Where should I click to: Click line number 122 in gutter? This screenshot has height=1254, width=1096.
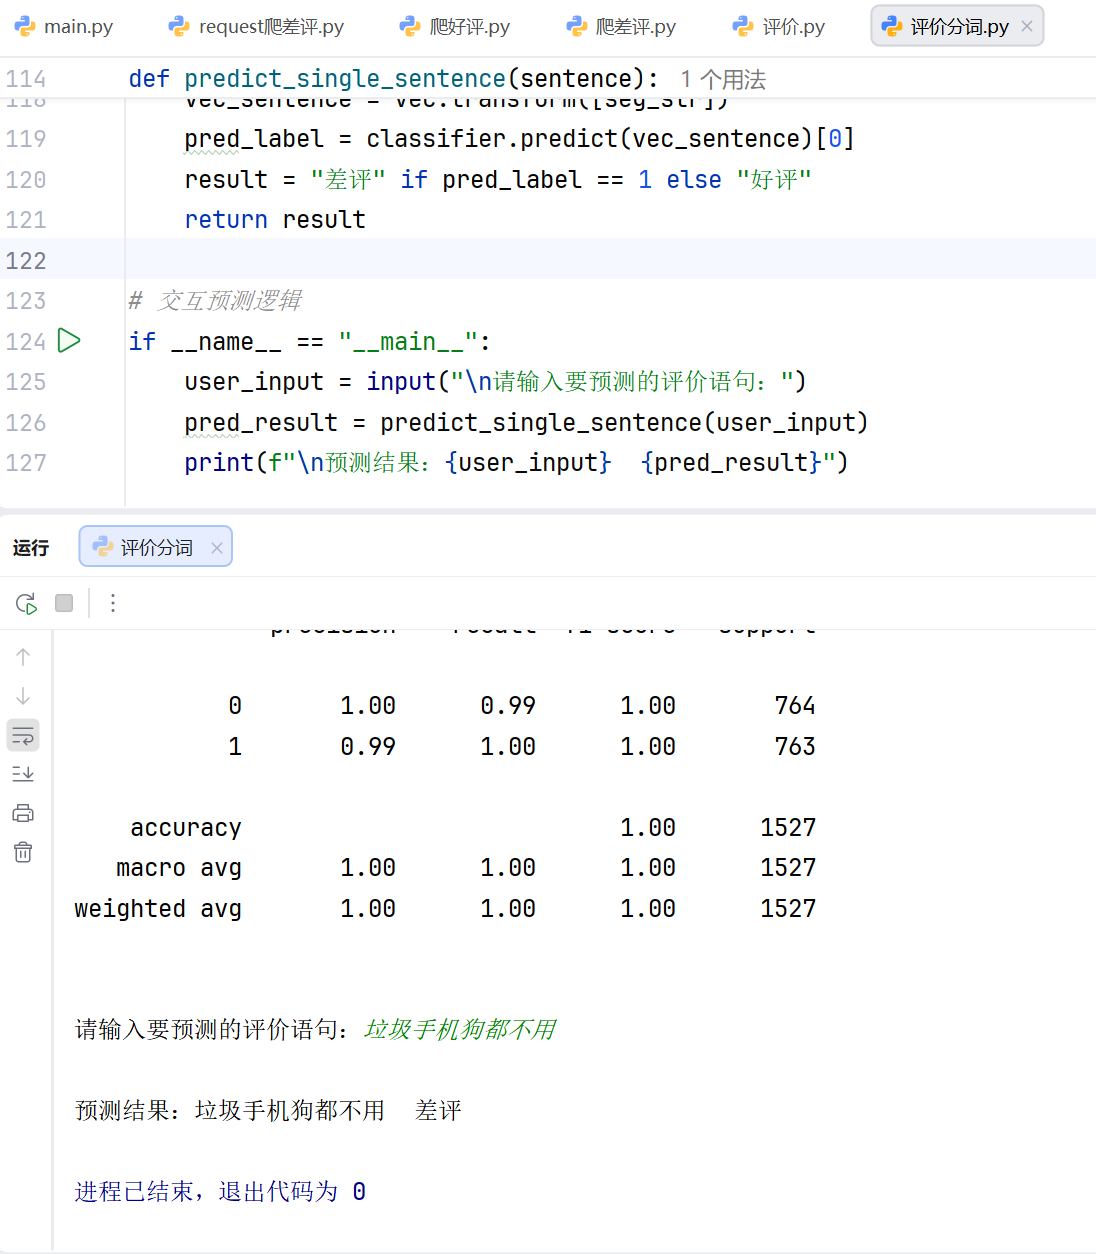[26, 261]
